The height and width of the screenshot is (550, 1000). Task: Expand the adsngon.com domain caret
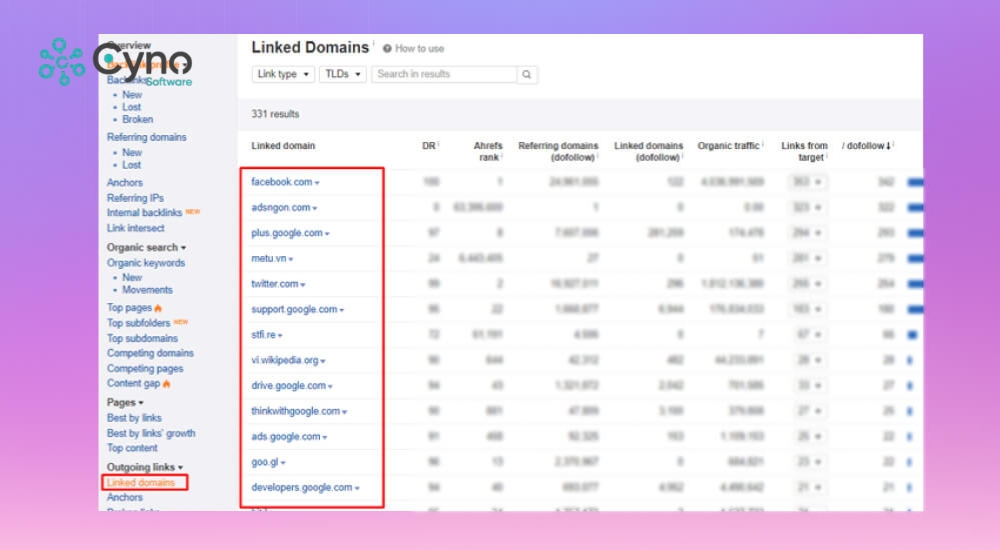tap(315, 208)
